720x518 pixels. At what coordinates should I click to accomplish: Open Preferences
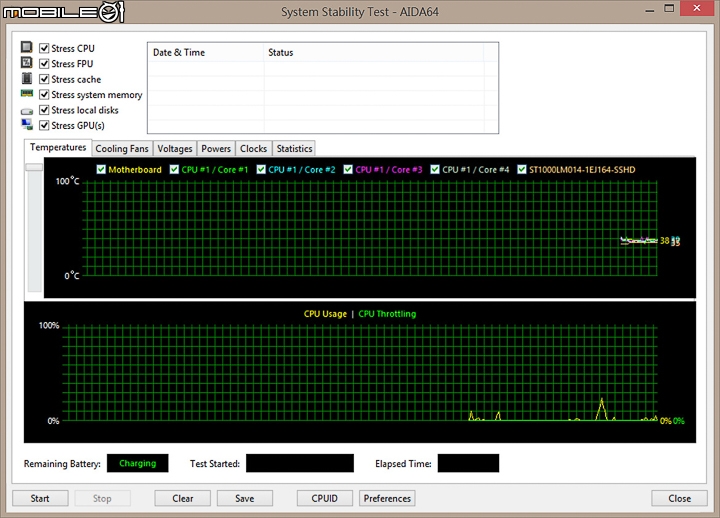coord(387,498)
